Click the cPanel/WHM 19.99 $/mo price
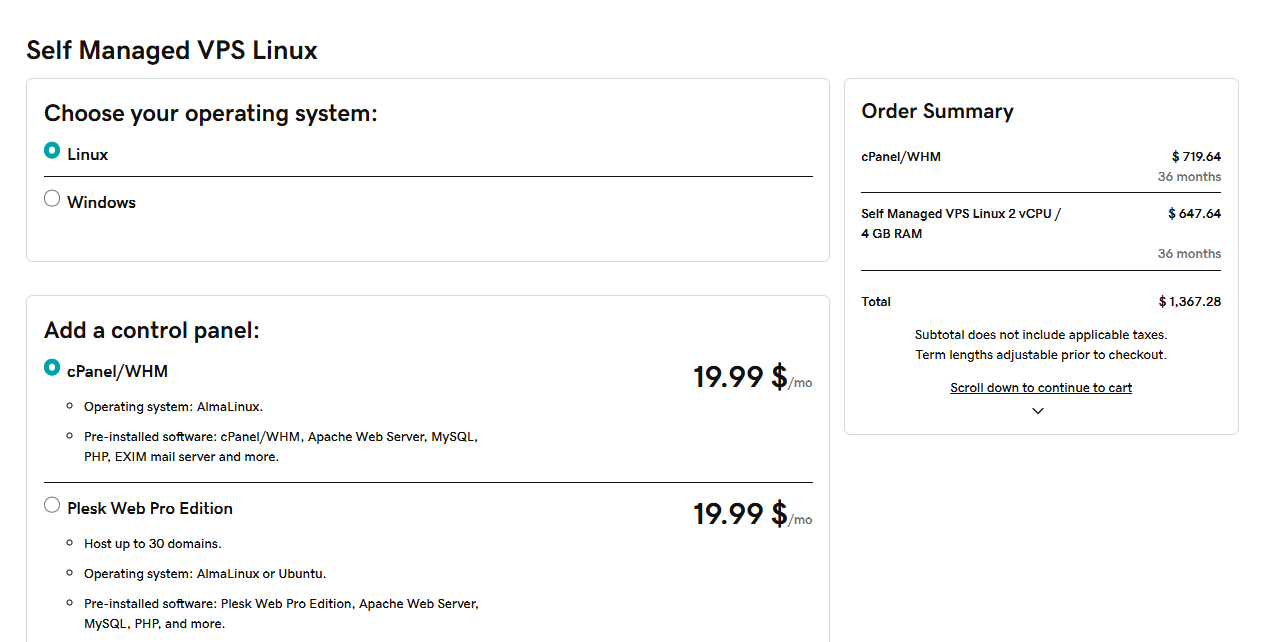The width and height of the screenshot is (1270, 642). pos(751,377)
